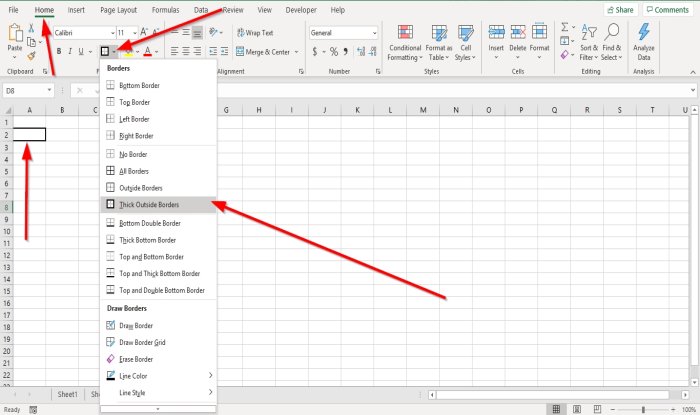Switch to the Page Layout tab
The image size is (700, 415).
(118, 10)
